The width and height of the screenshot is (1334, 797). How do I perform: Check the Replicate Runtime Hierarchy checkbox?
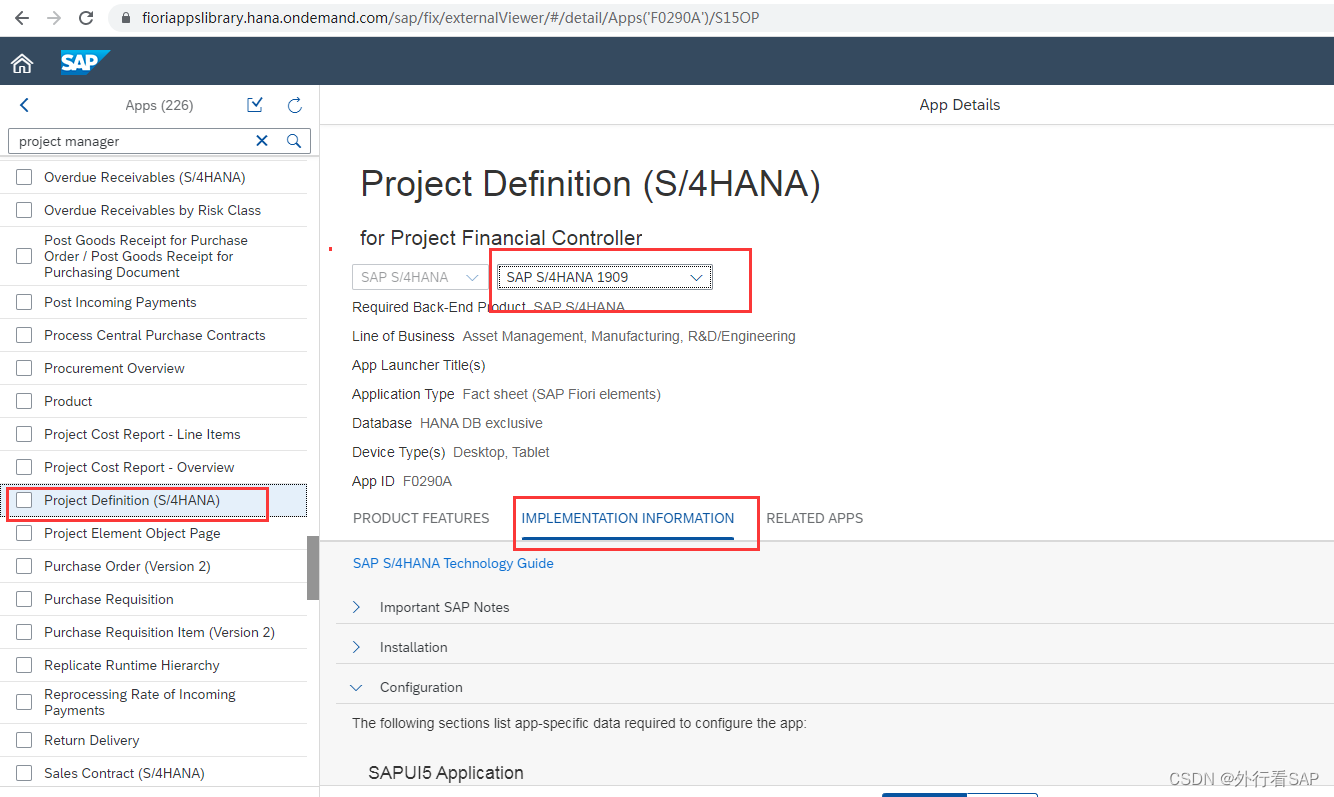(24, 665)
